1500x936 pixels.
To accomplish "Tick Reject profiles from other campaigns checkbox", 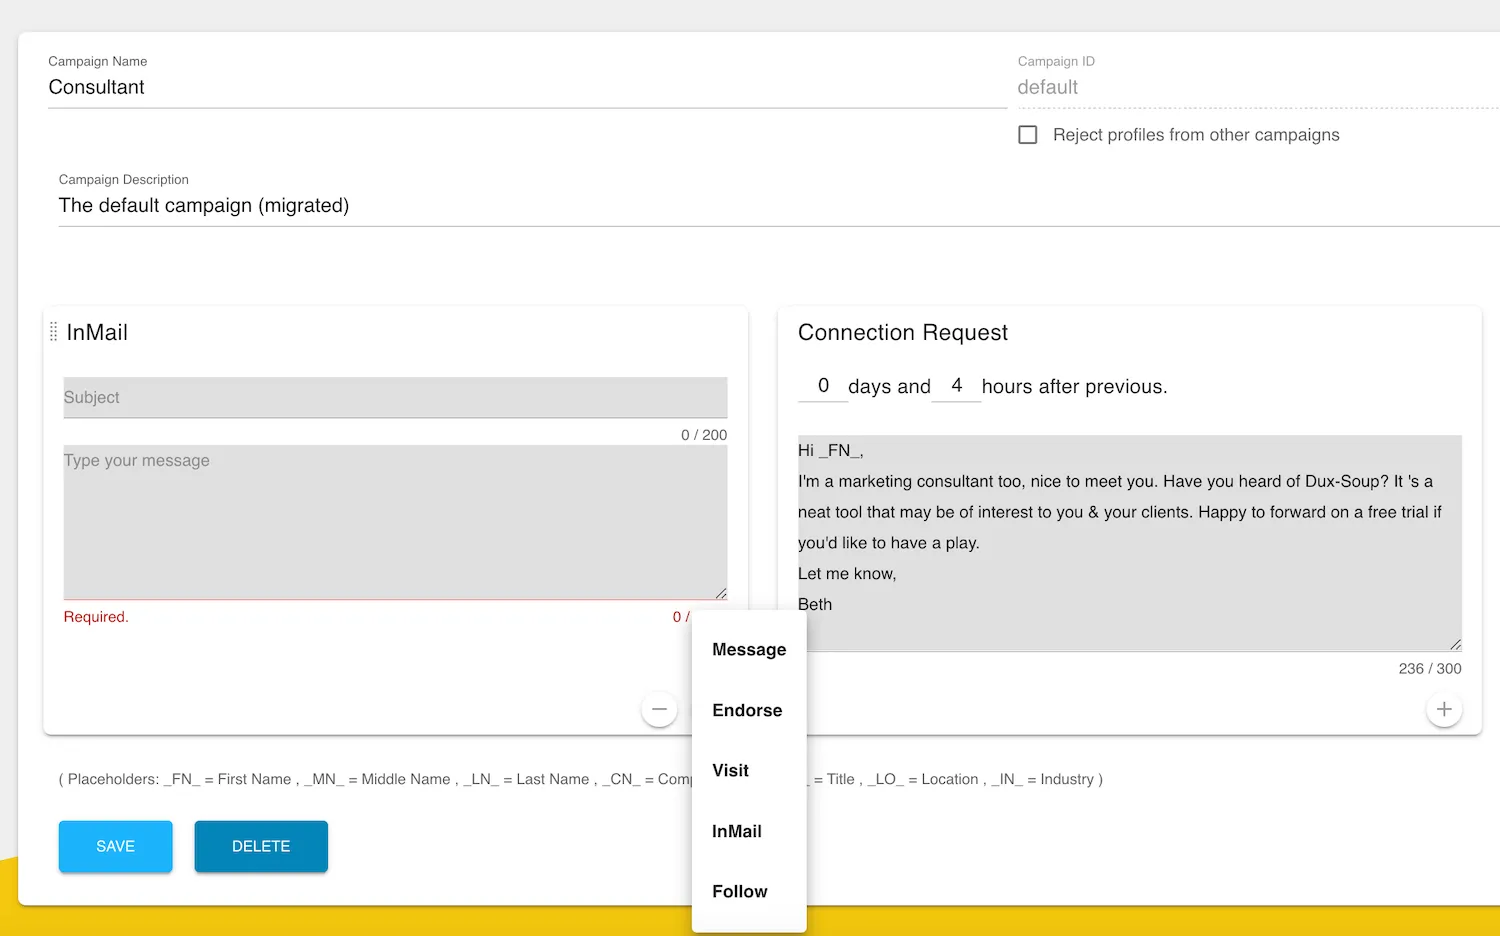I will click(x=1027, y=135).
